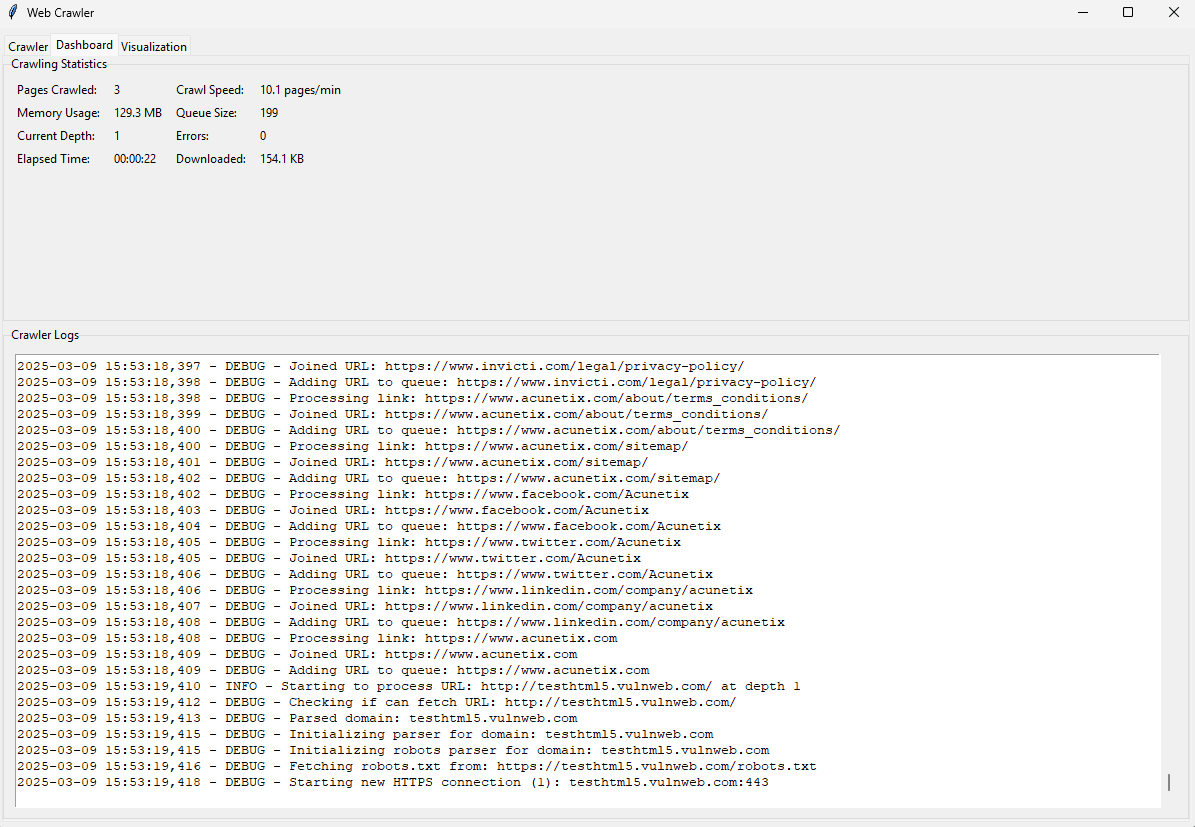
Task: Click log line Joined URL invicti privacy-policy
Action: (x=380, y=366)
